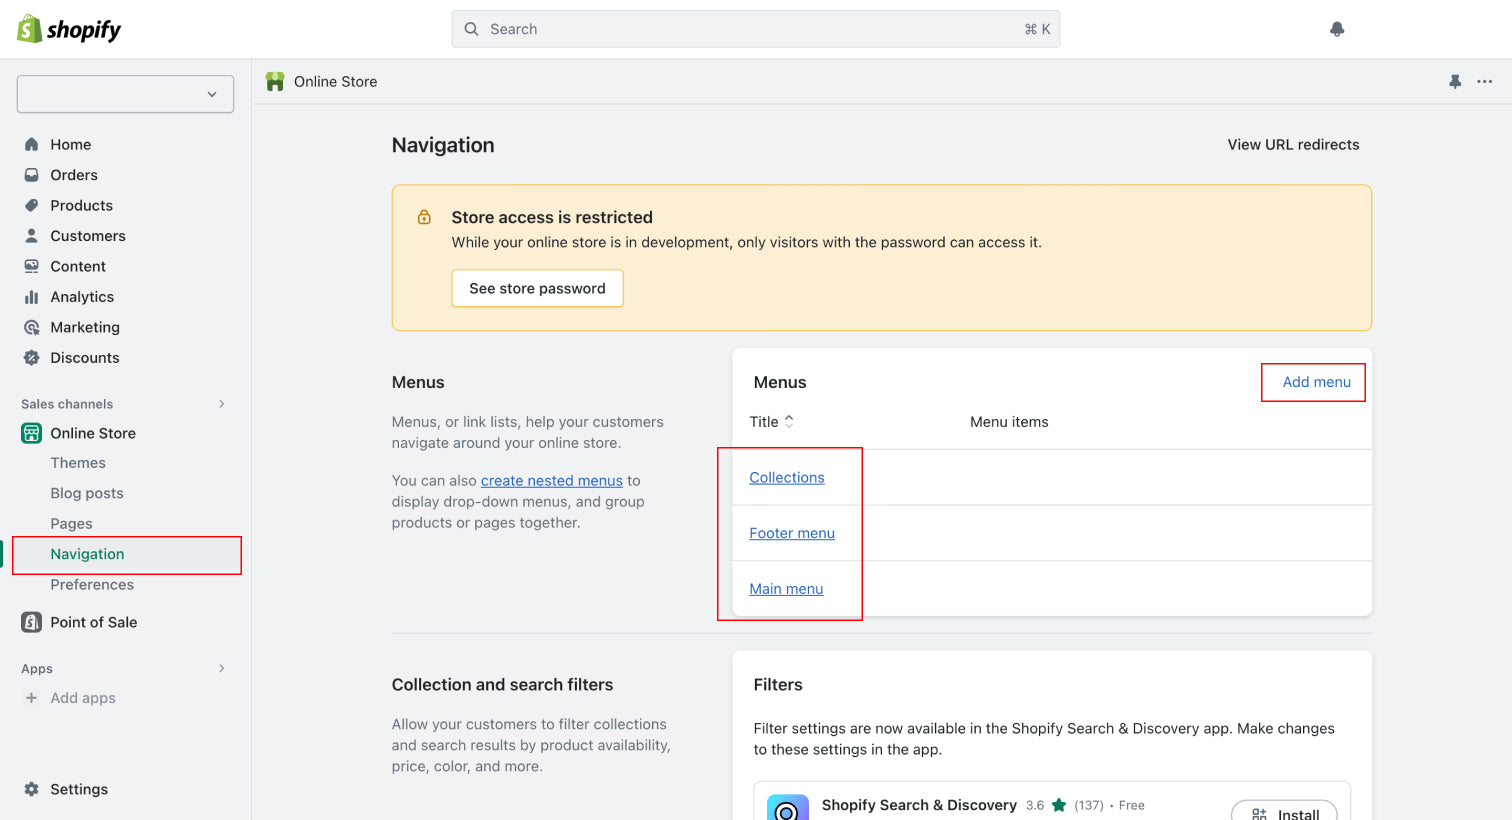Open the Footer menu link
This screenshot has width=1512, height=820.
click(x=792, y=533)
